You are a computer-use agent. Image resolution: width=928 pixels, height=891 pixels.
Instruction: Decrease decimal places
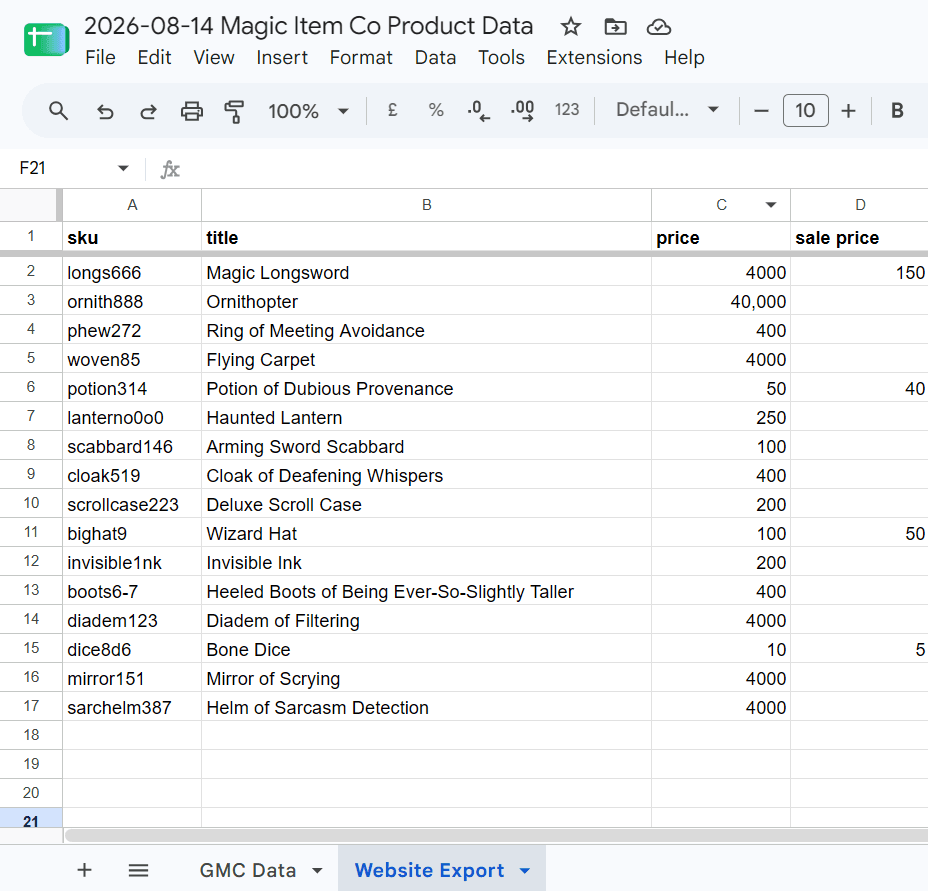(479, 111)
